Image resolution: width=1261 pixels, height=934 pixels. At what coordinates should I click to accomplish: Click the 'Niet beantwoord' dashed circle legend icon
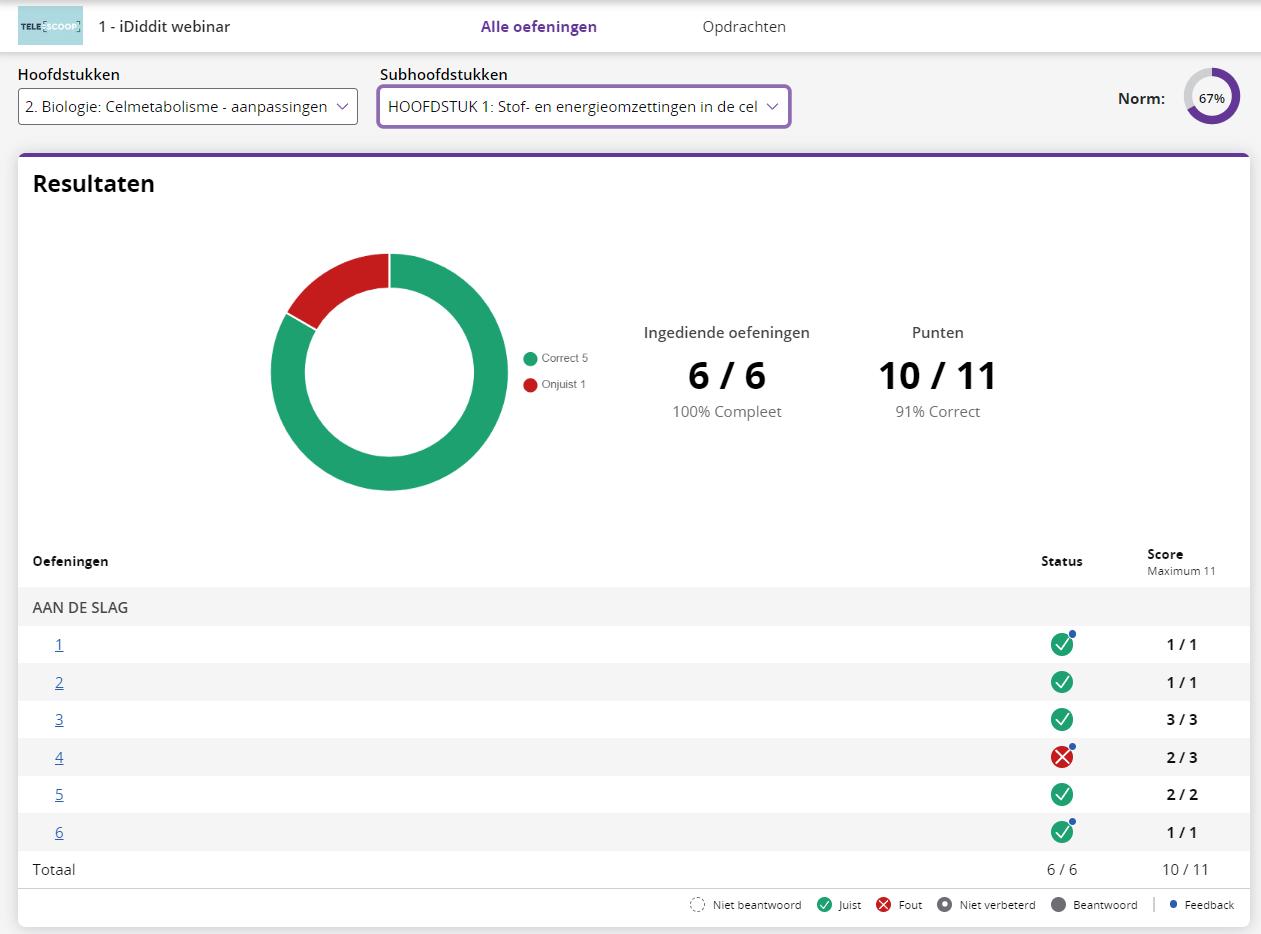(x=697, y=905)
